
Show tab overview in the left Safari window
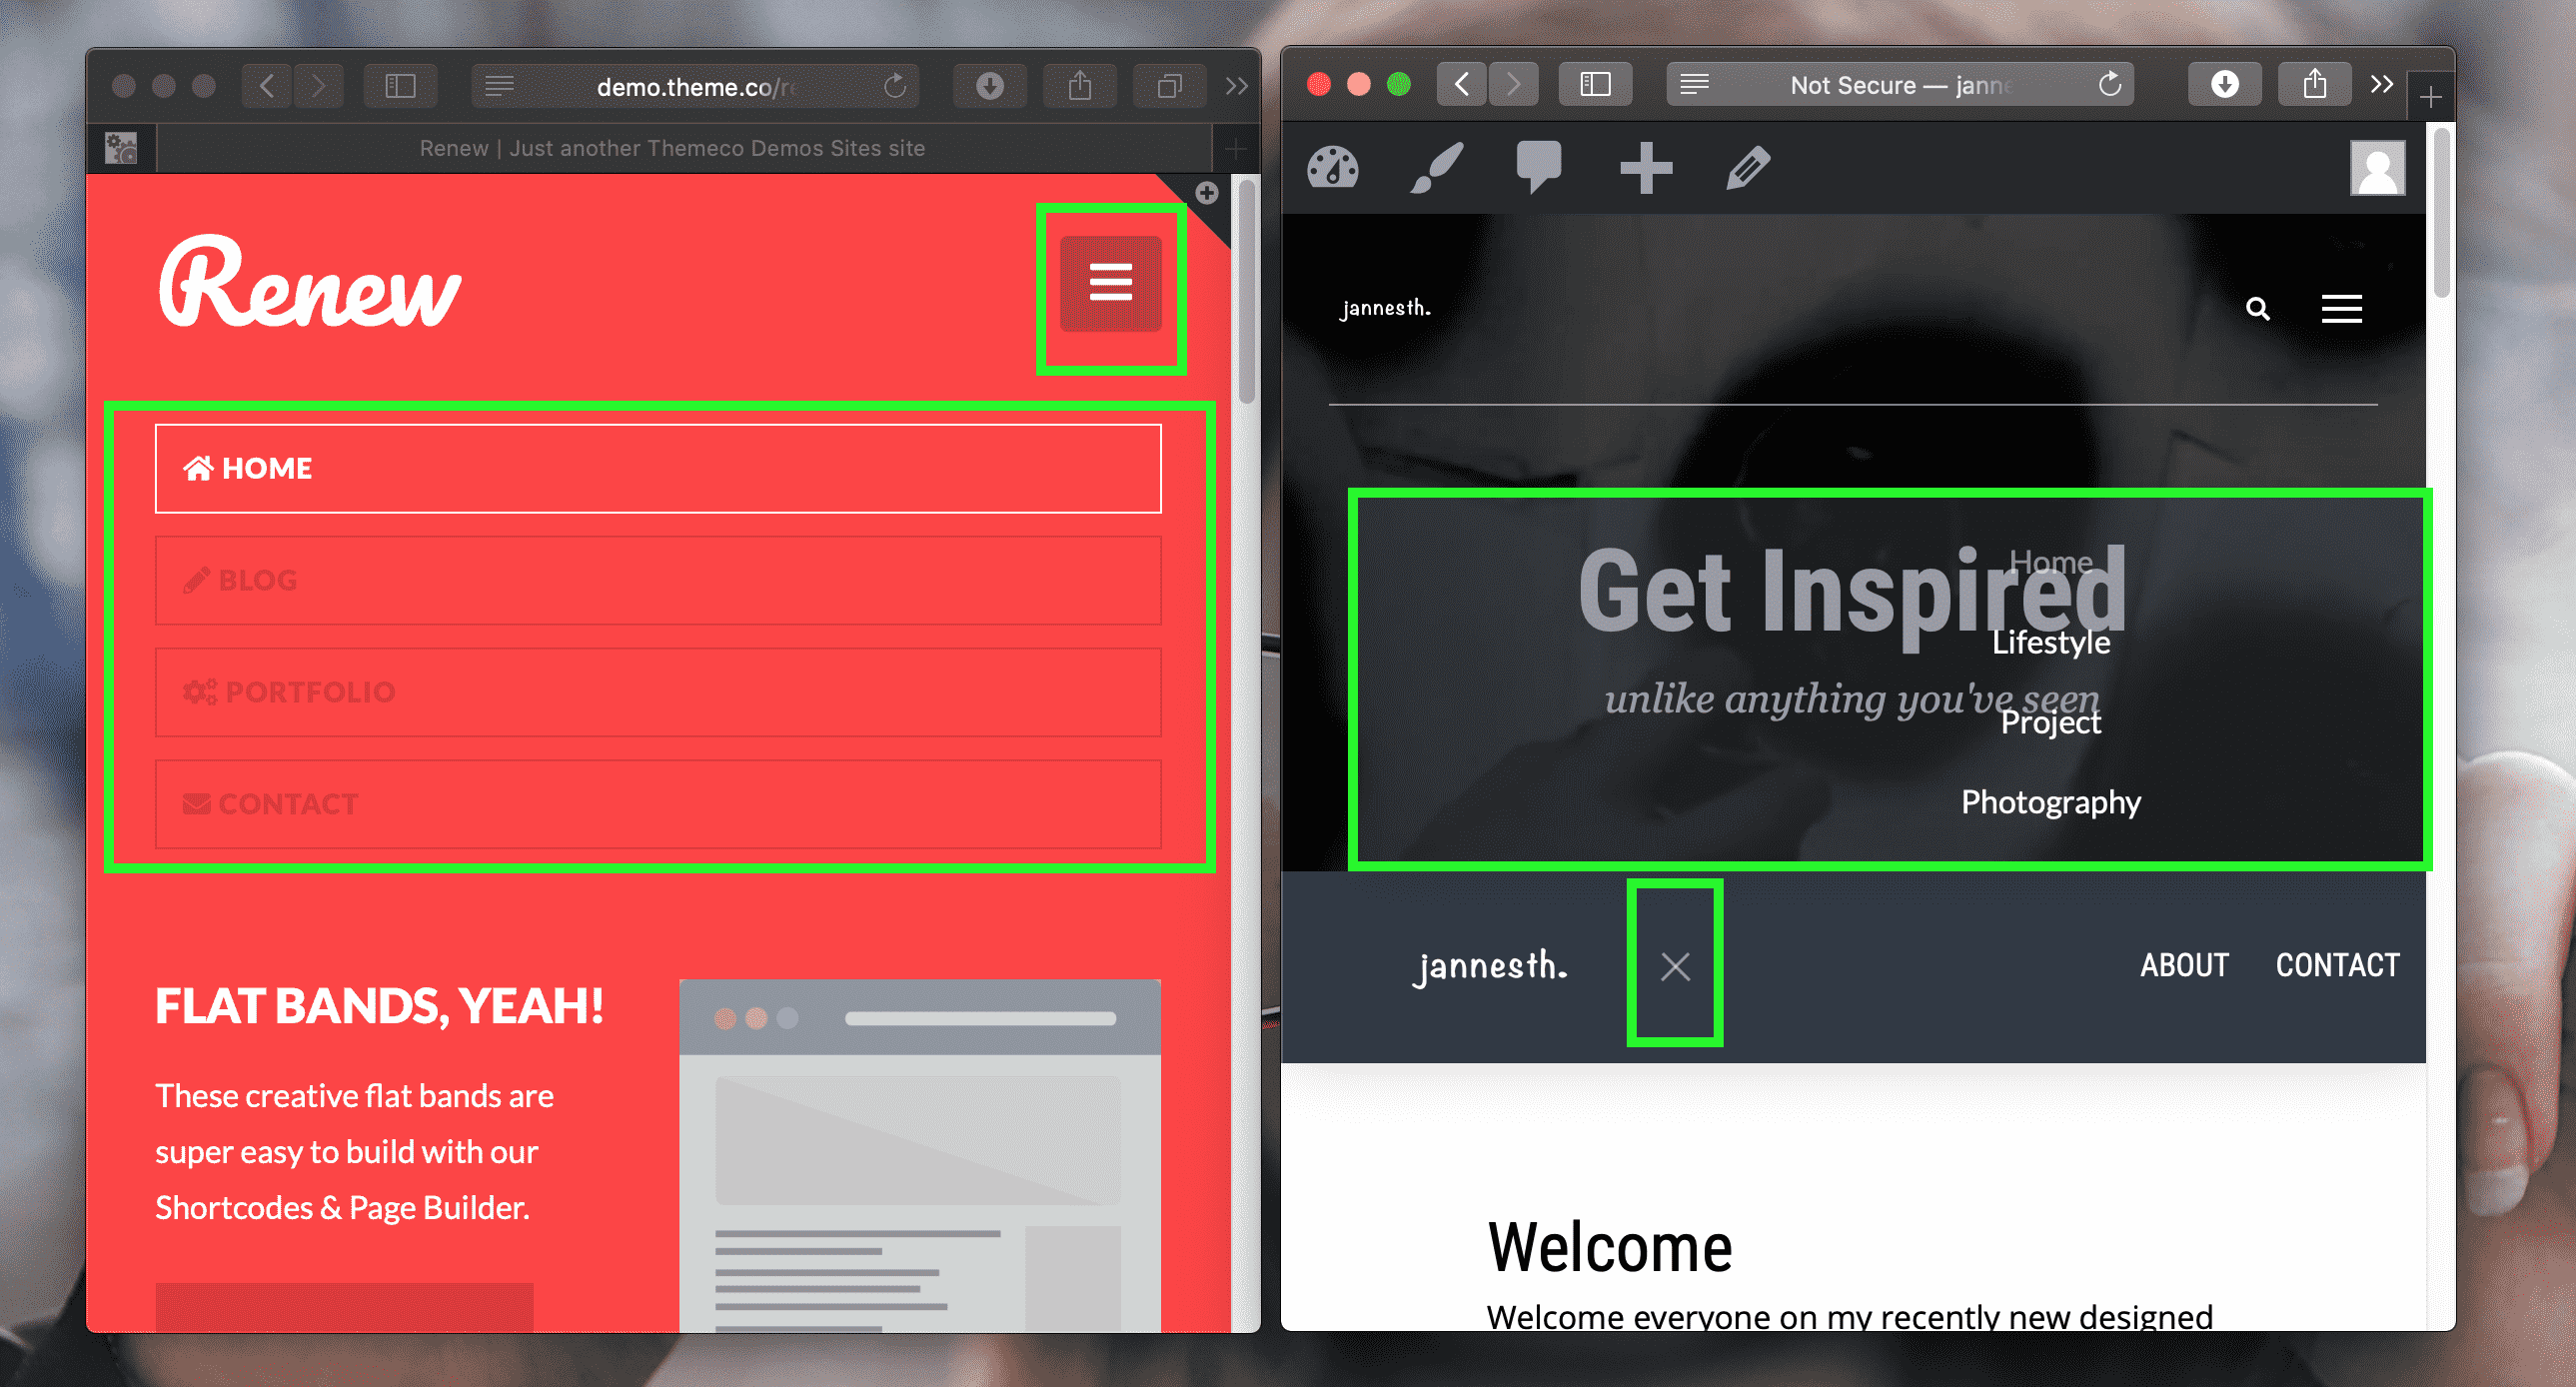1170,86
